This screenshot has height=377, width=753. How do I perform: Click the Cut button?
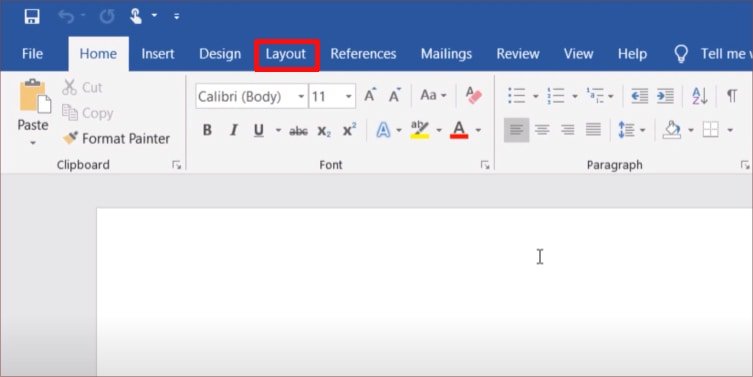pyautogui.click(x=82, y=87)
